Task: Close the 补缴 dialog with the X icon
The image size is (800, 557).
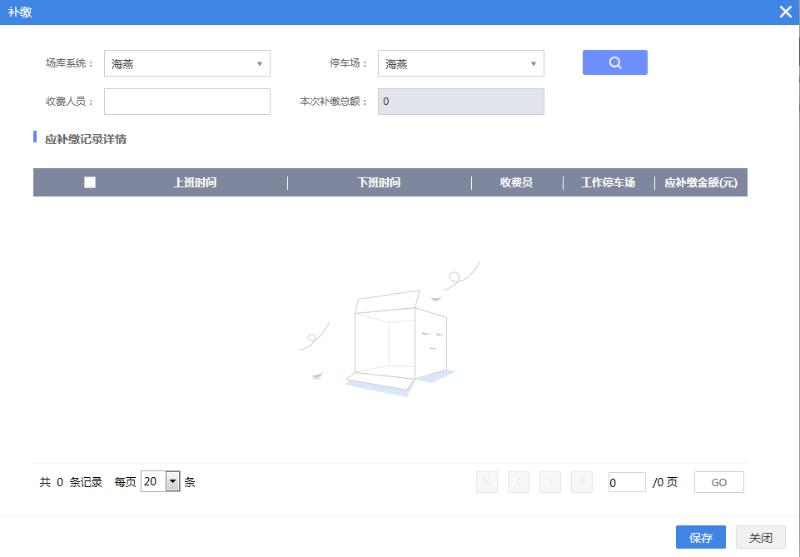Action: (785, 11)
